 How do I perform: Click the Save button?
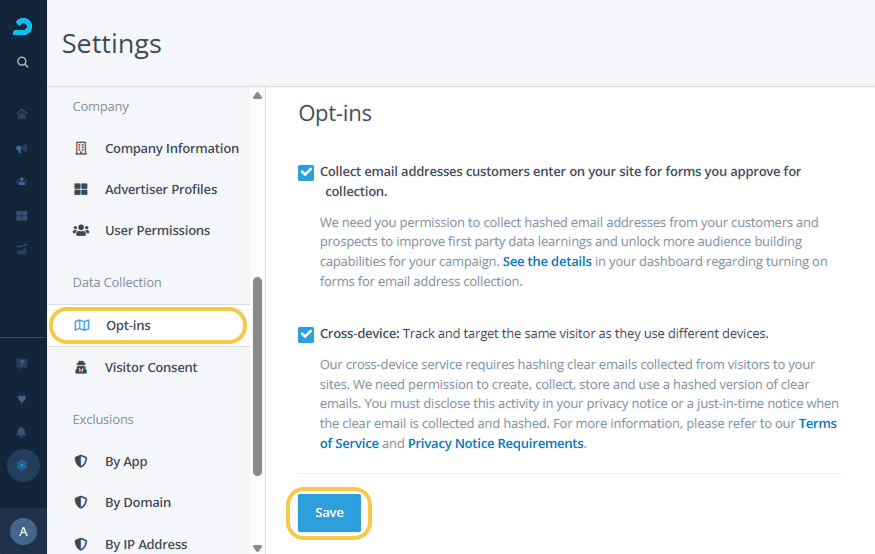[x=329, y=513]
